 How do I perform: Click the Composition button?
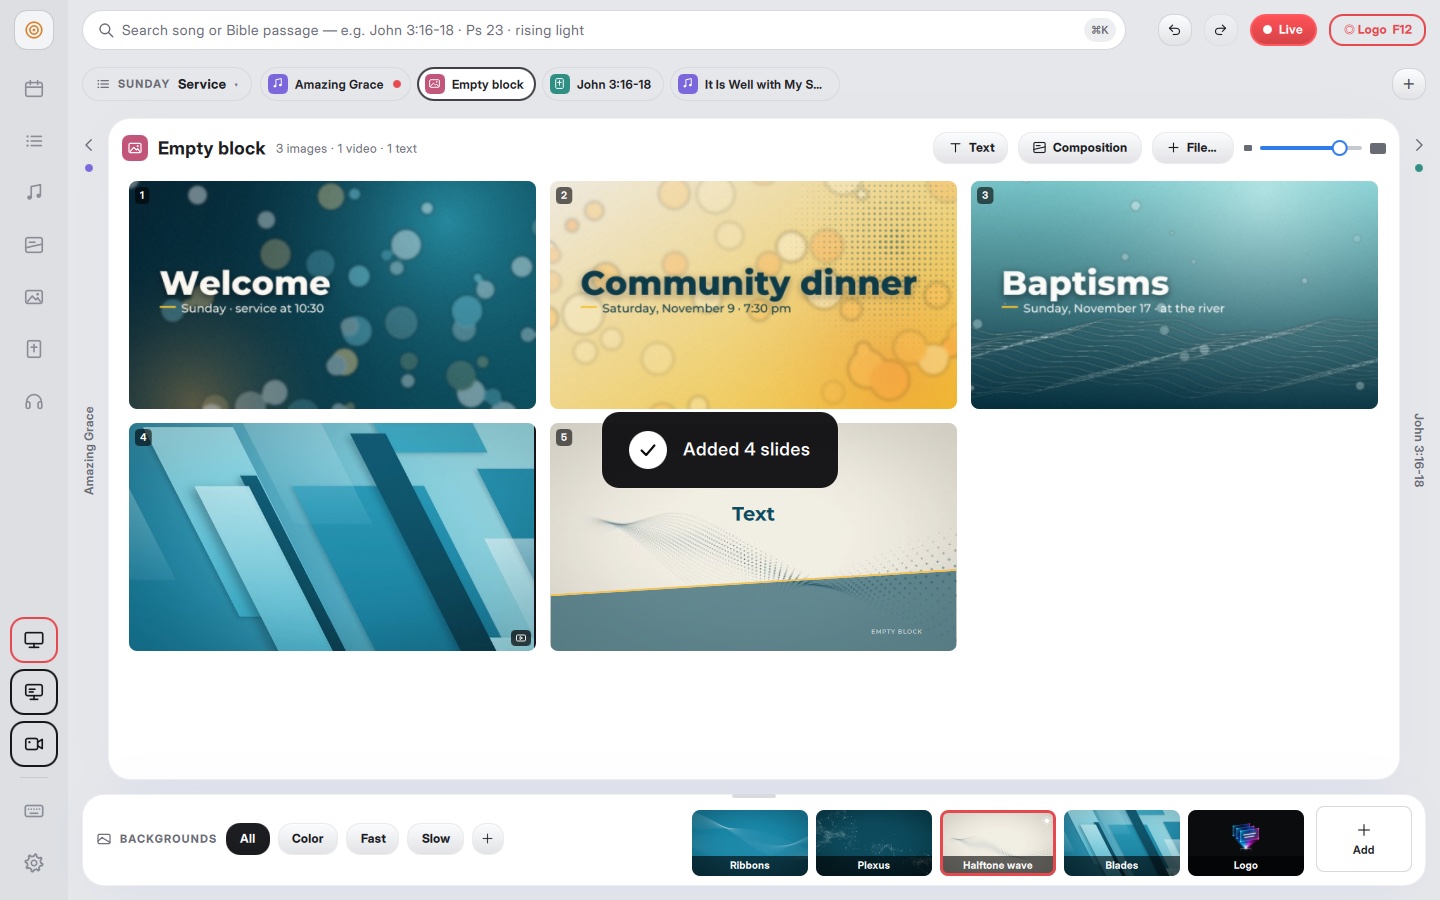[x=1080, y=148]
